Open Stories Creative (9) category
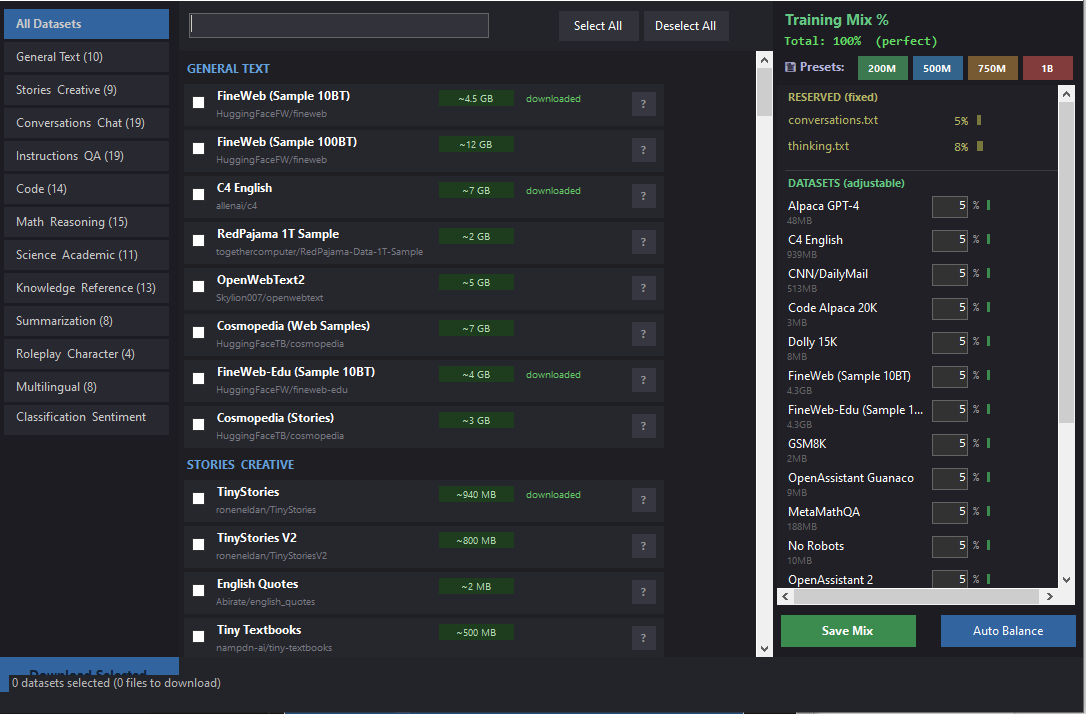 click(87, 90)
